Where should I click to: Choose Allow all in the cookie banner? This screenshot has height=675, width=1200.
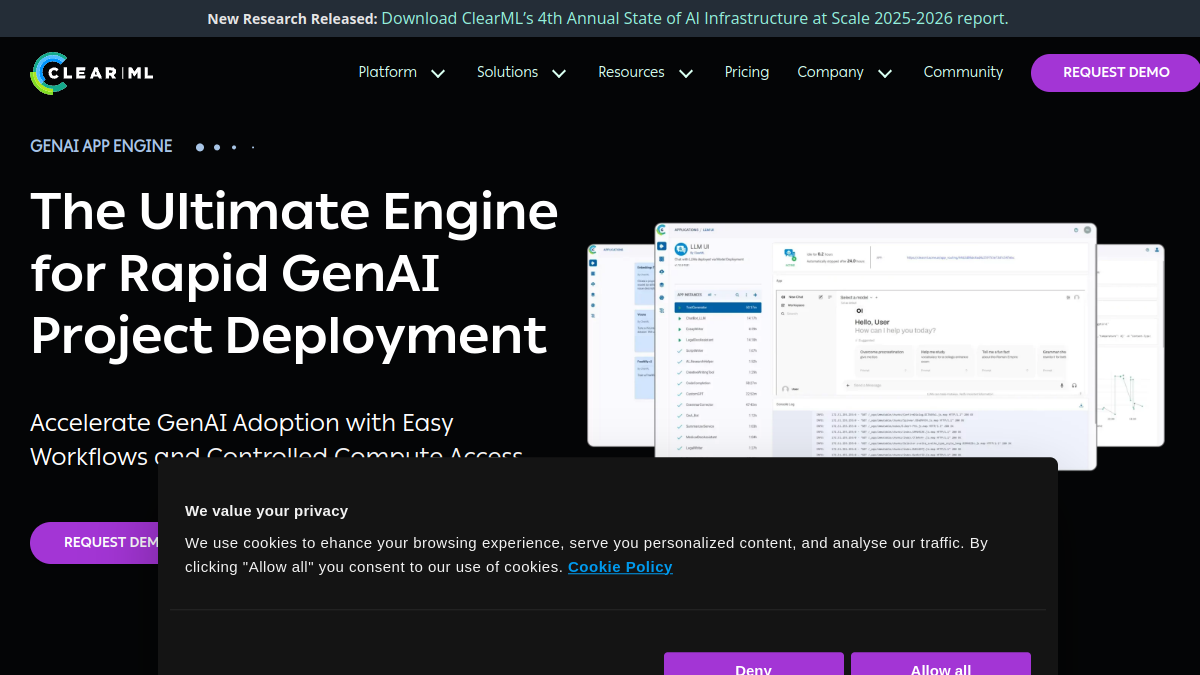(941, 664)
